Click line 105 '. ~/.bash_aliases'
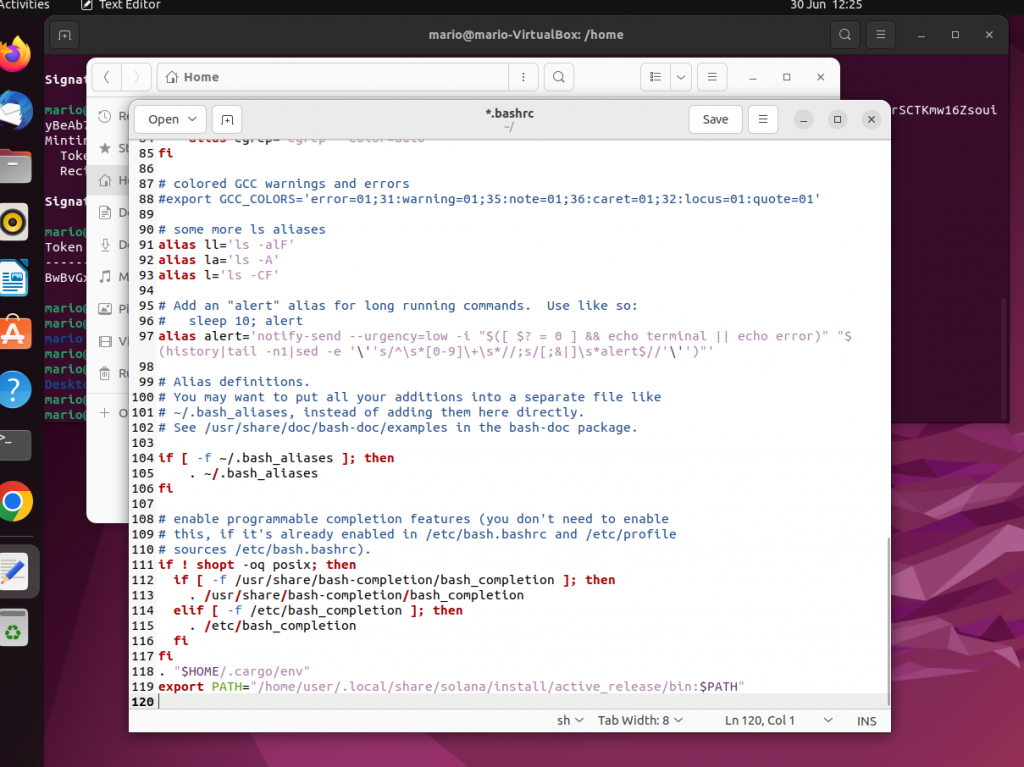The image size is (1024, 767). (253, 473)
